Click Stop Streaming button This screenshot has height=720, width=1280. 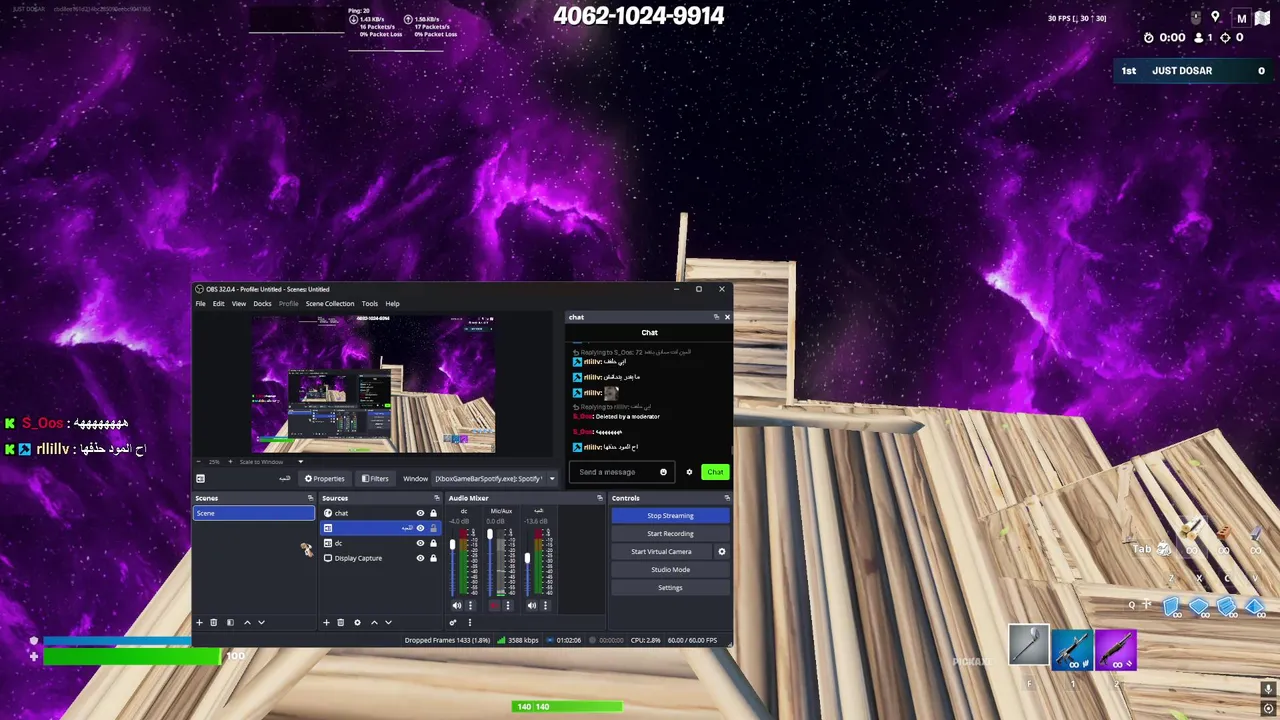click(x=670, y=516)
